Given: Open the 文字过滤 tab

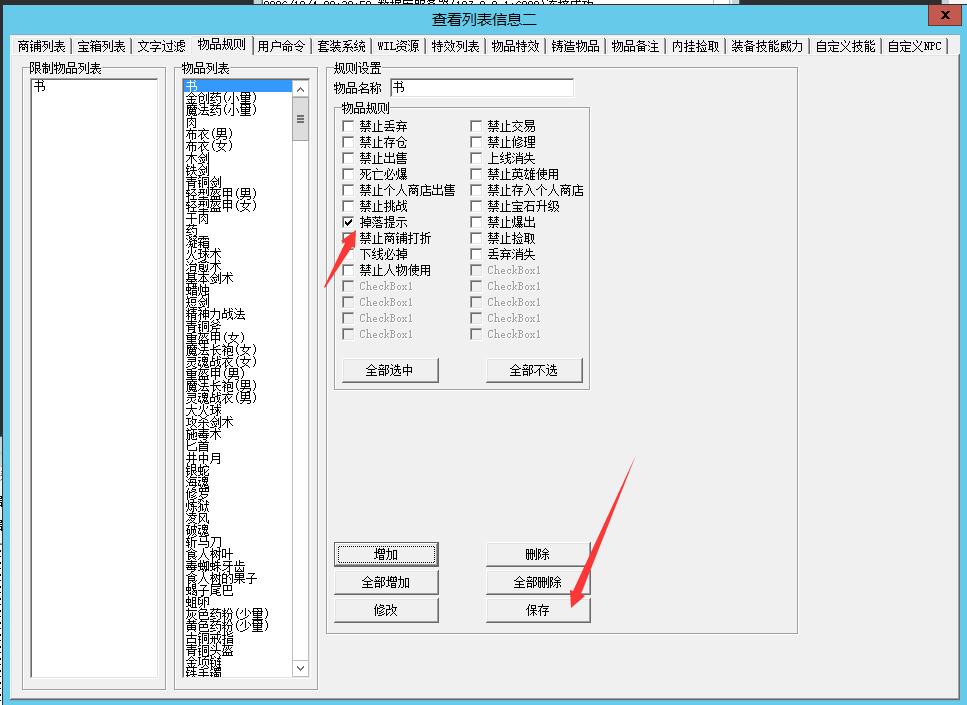Looking at the screenshot, I should point(161,46).
